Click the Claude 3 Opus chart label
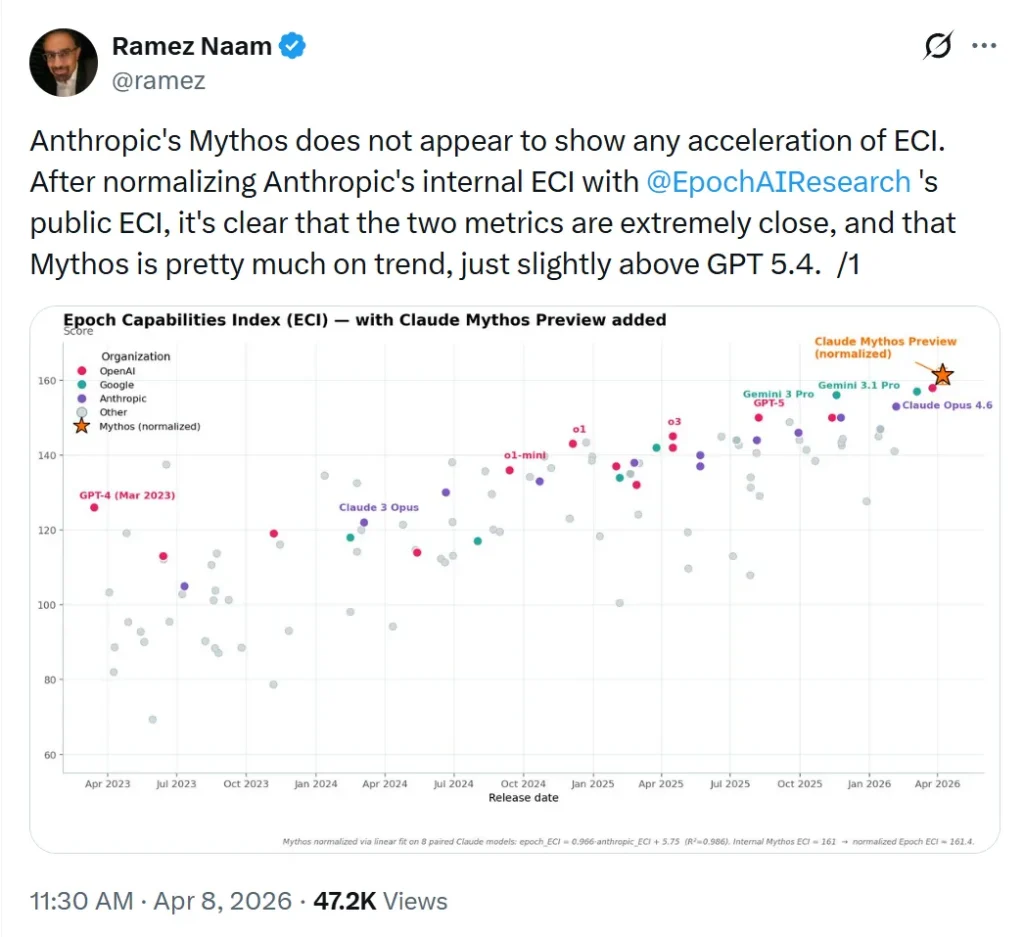This screenshot has width=1024, height=937. pos(378,508)
